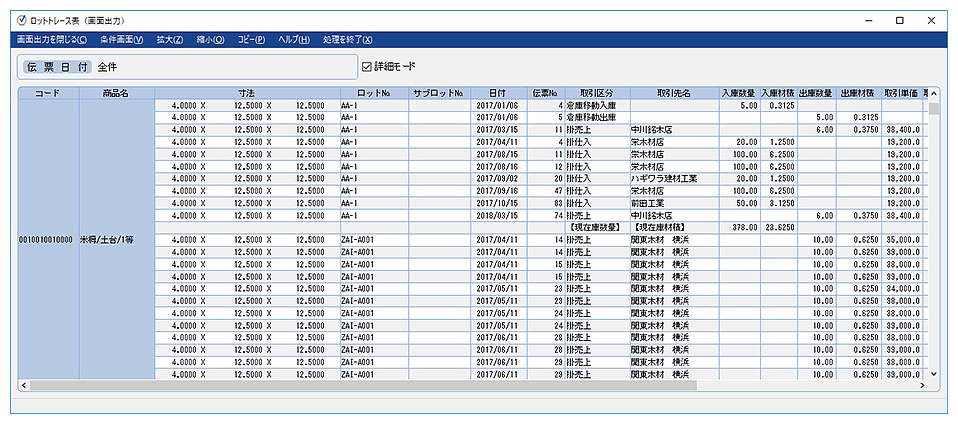Toggle the 詳細モード checkbox
The image size is (958, 424).
click(367, 67)
